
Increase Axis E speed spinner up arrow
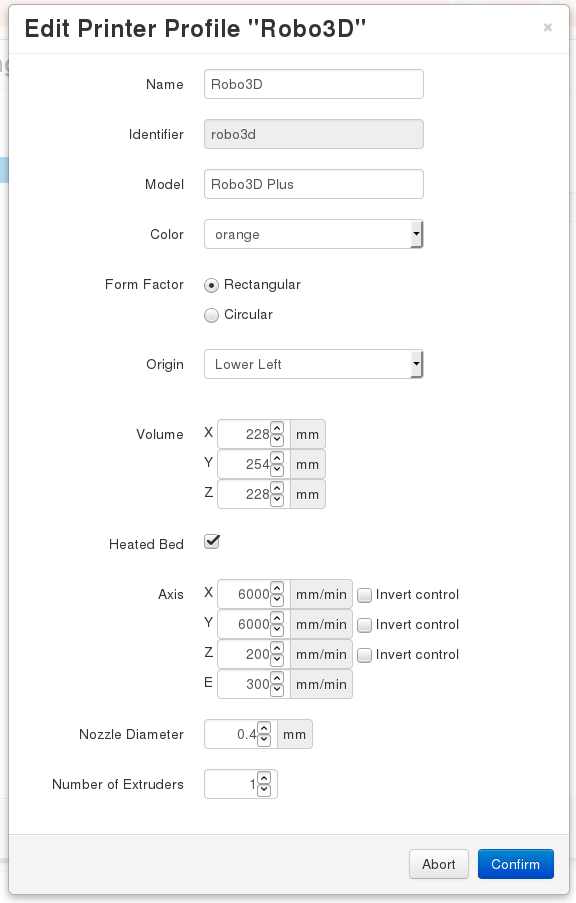click(277, 678)
